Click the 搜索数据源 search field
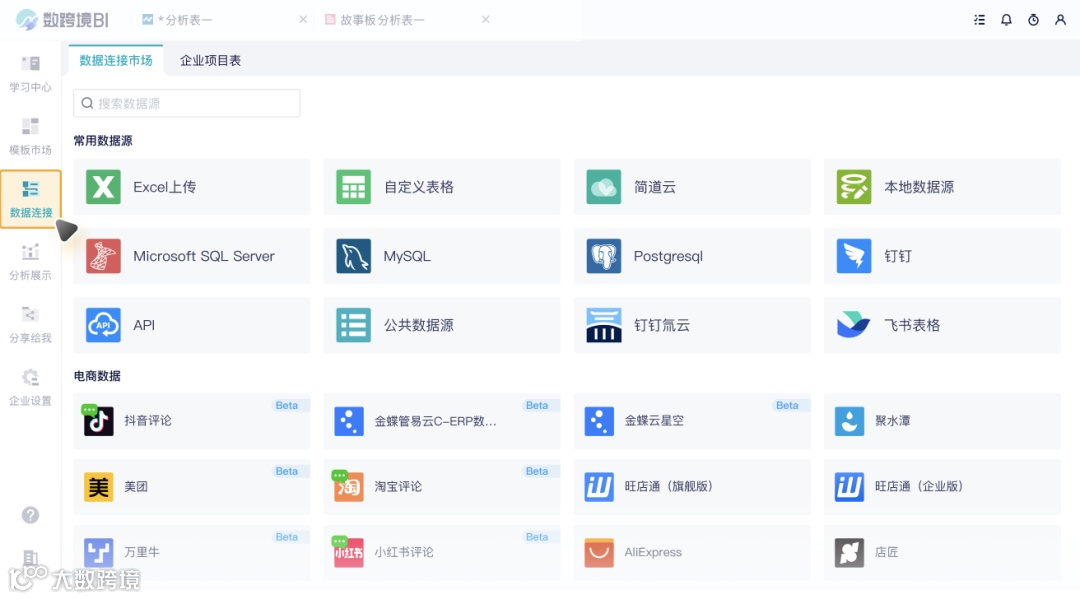 187,103
